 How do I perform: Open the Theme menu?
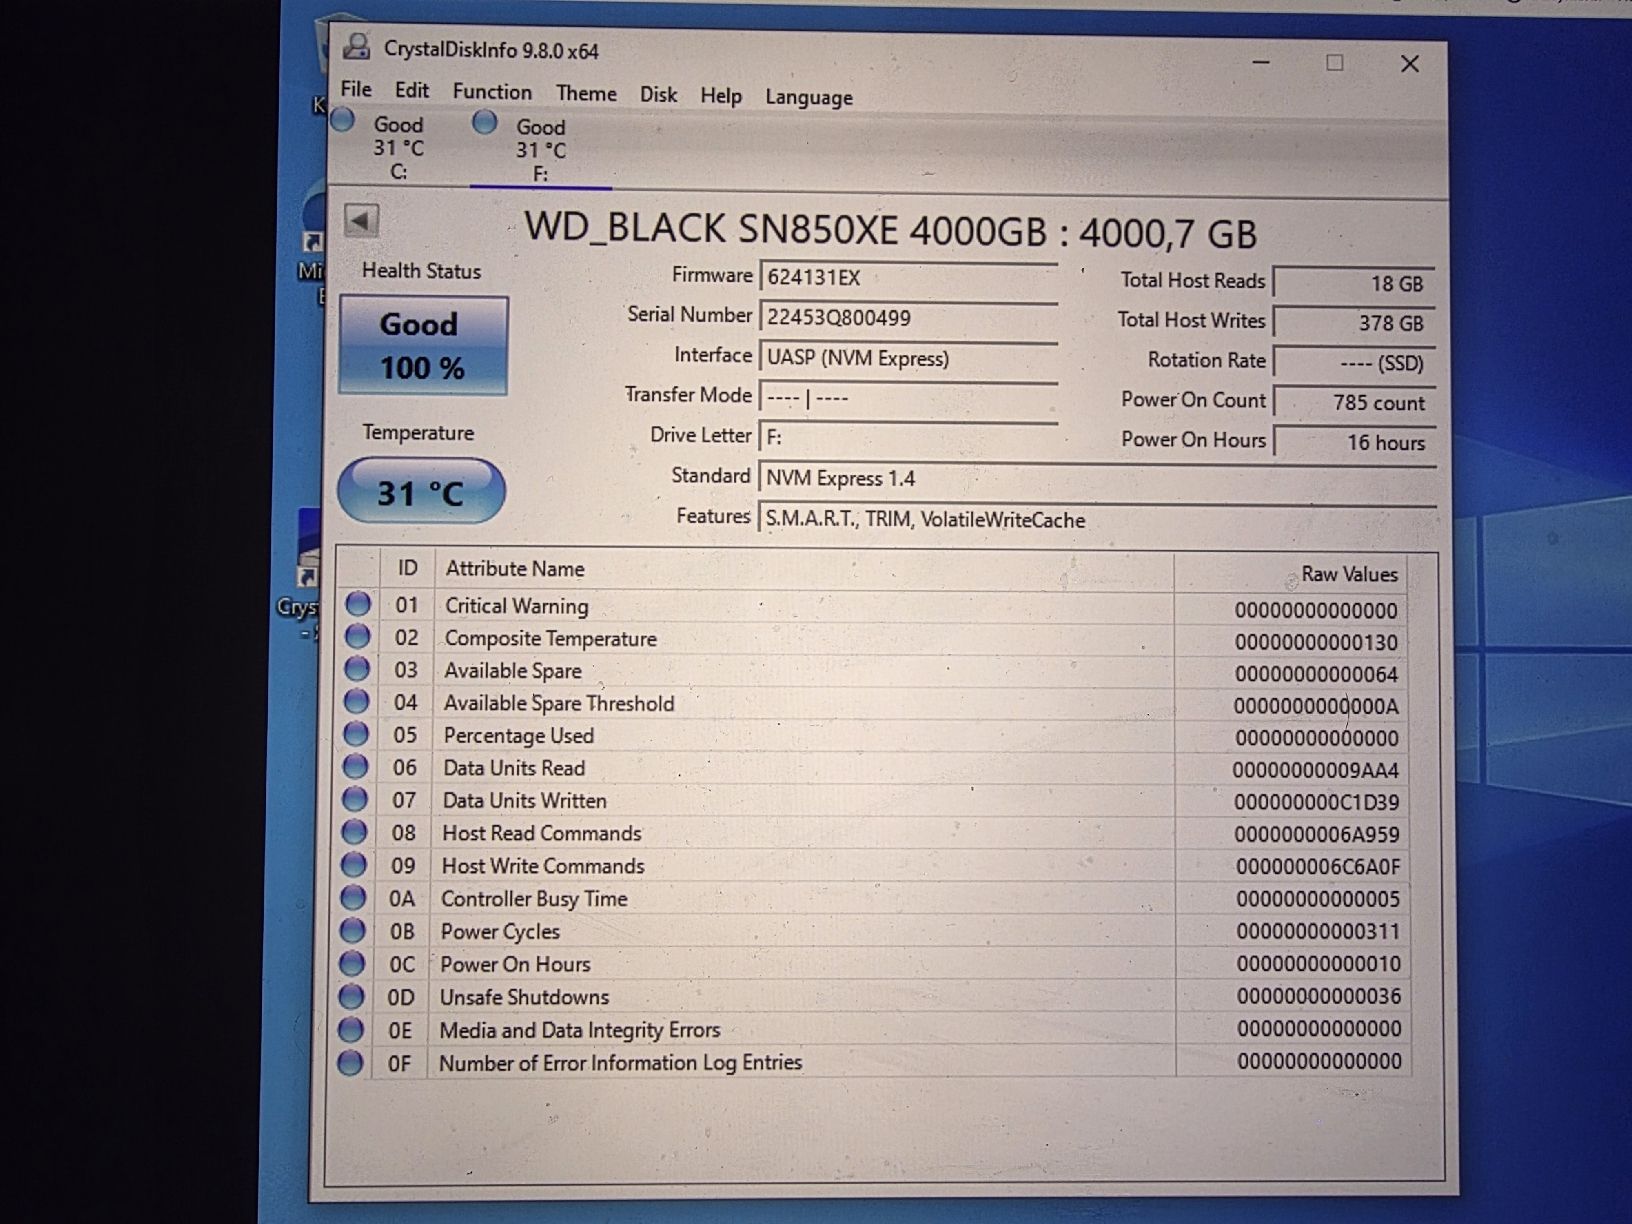pos(586,94)
